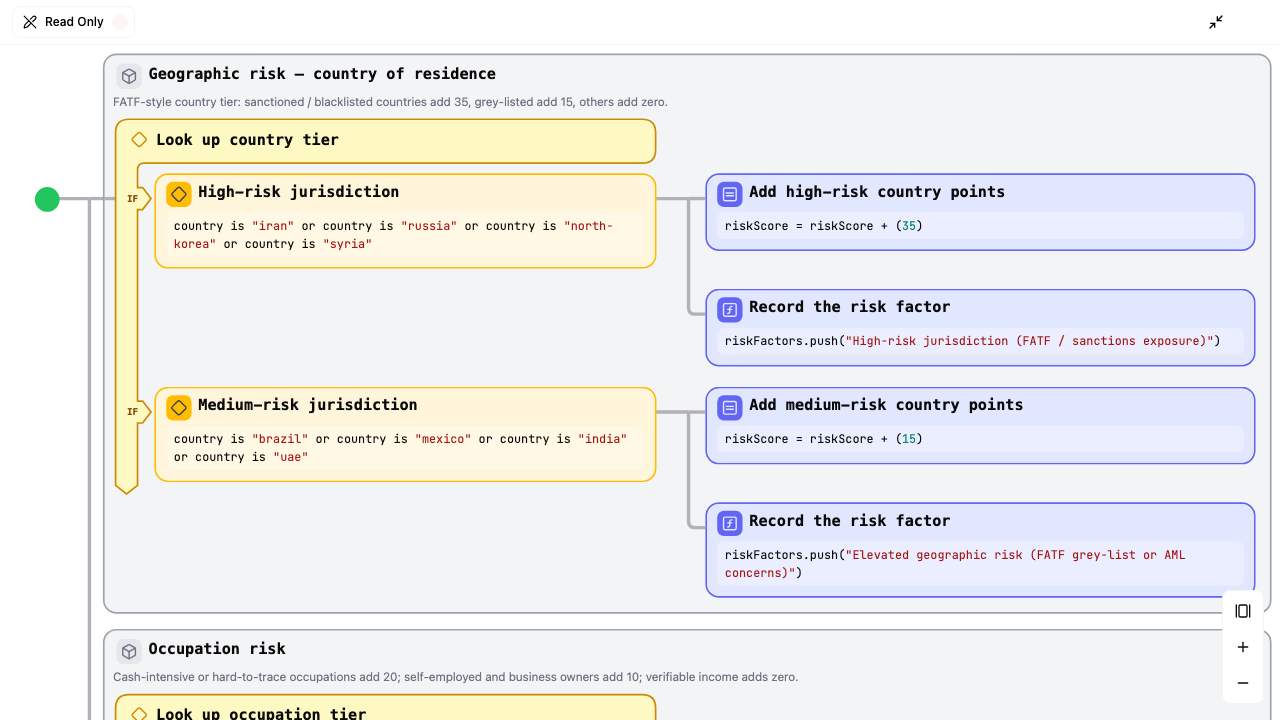Click the cube icon of Geographic risk group

pyautogui.click(x=129, y=76)
